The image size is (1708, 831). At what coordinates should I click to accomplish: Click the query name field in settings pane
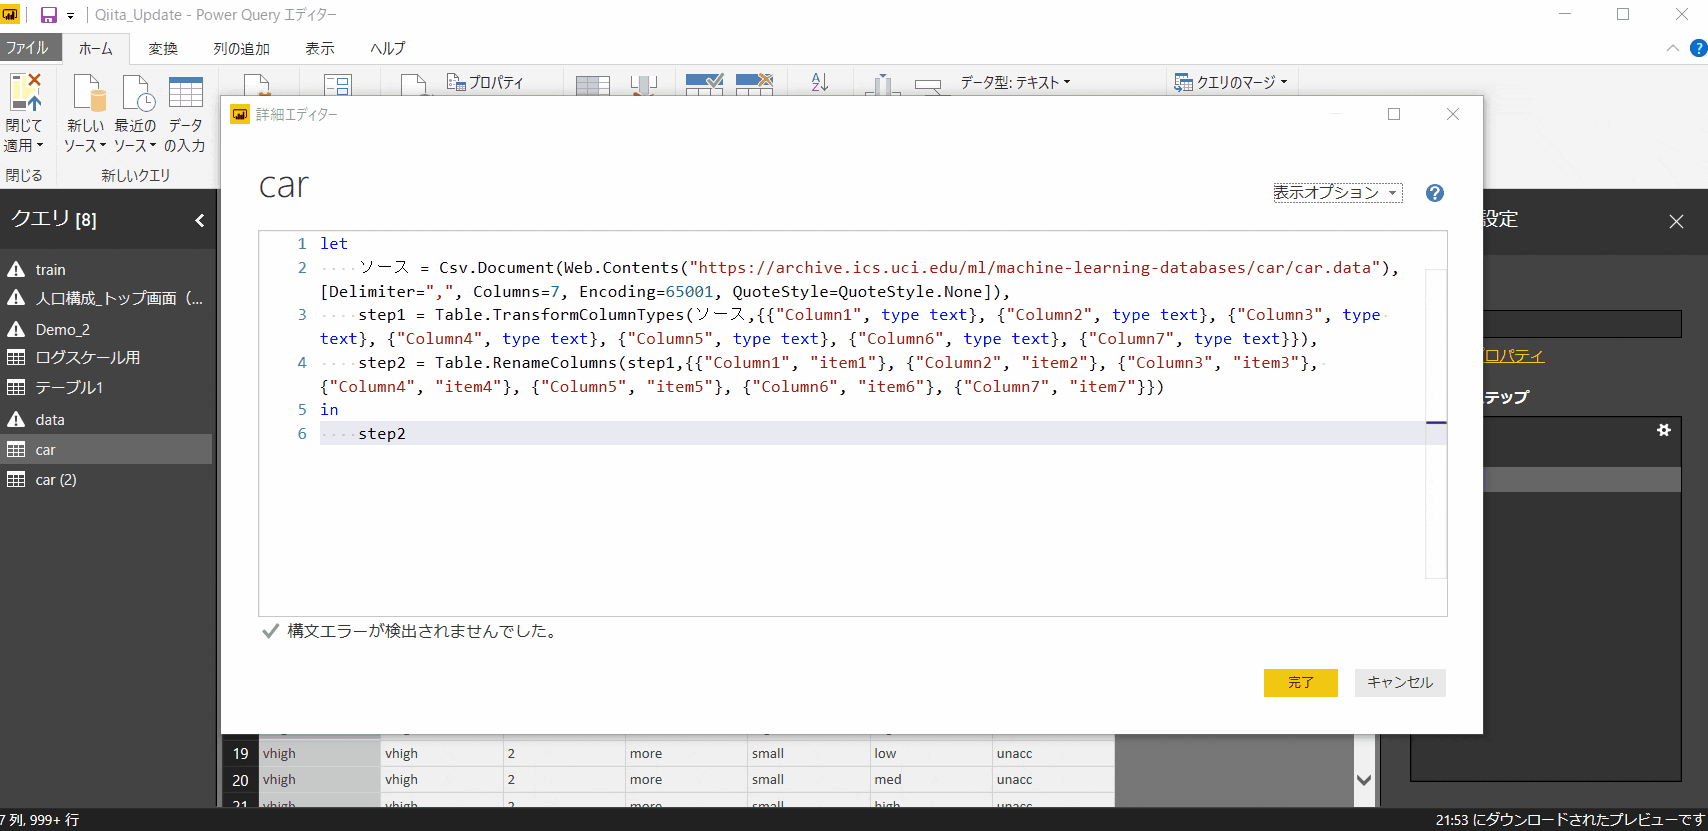pyautogui.click(x=1583, y=324)
